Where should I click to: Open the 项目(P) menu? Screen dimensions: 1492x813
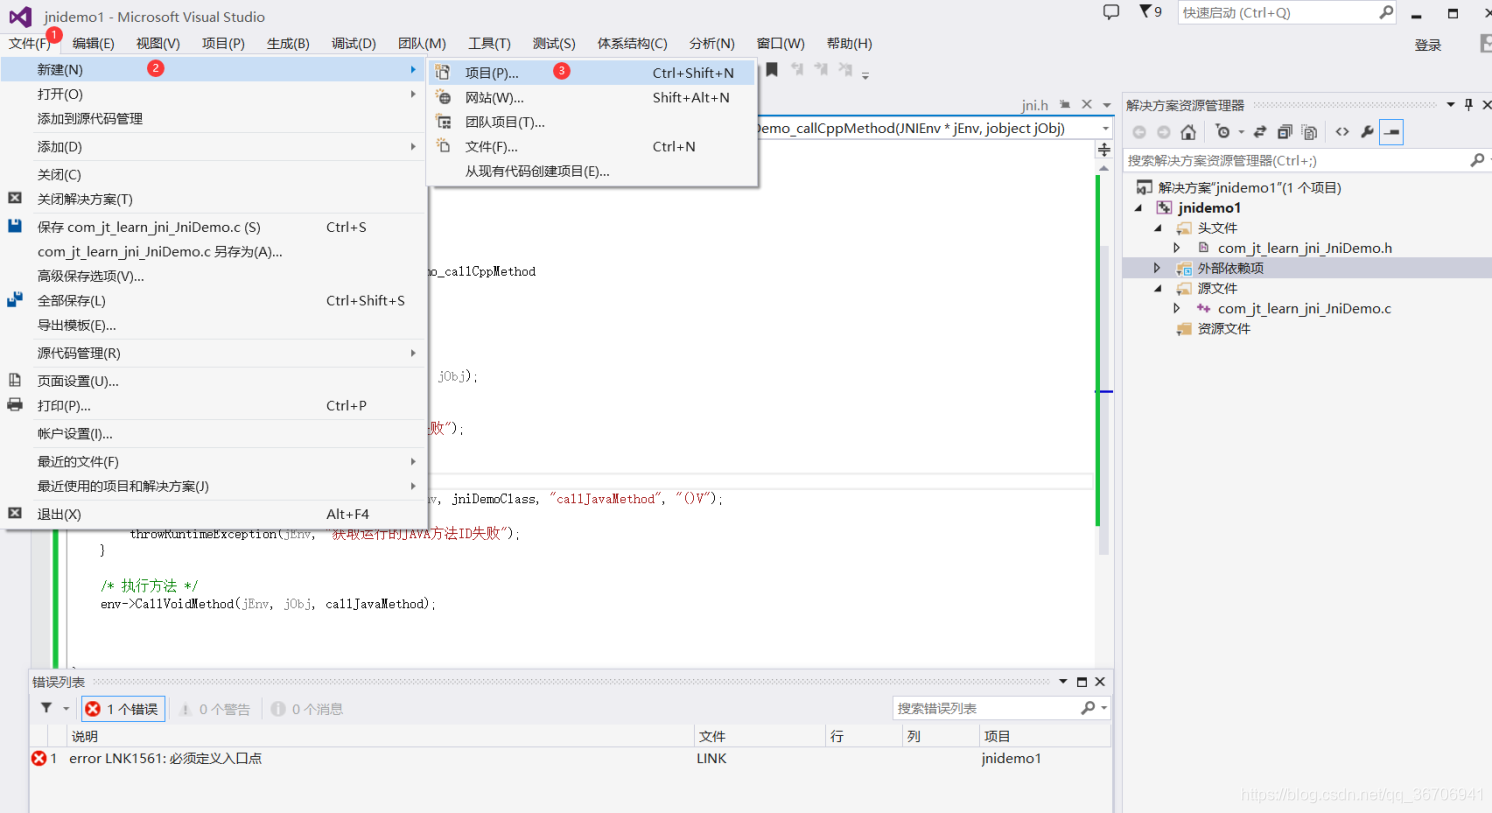click(223, 43)
